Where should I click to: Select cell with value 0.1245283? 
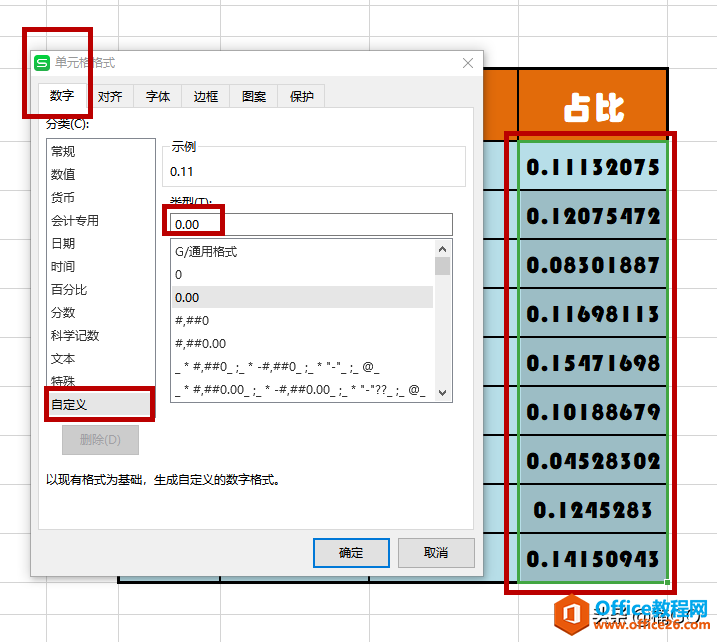tap(593, 509)
